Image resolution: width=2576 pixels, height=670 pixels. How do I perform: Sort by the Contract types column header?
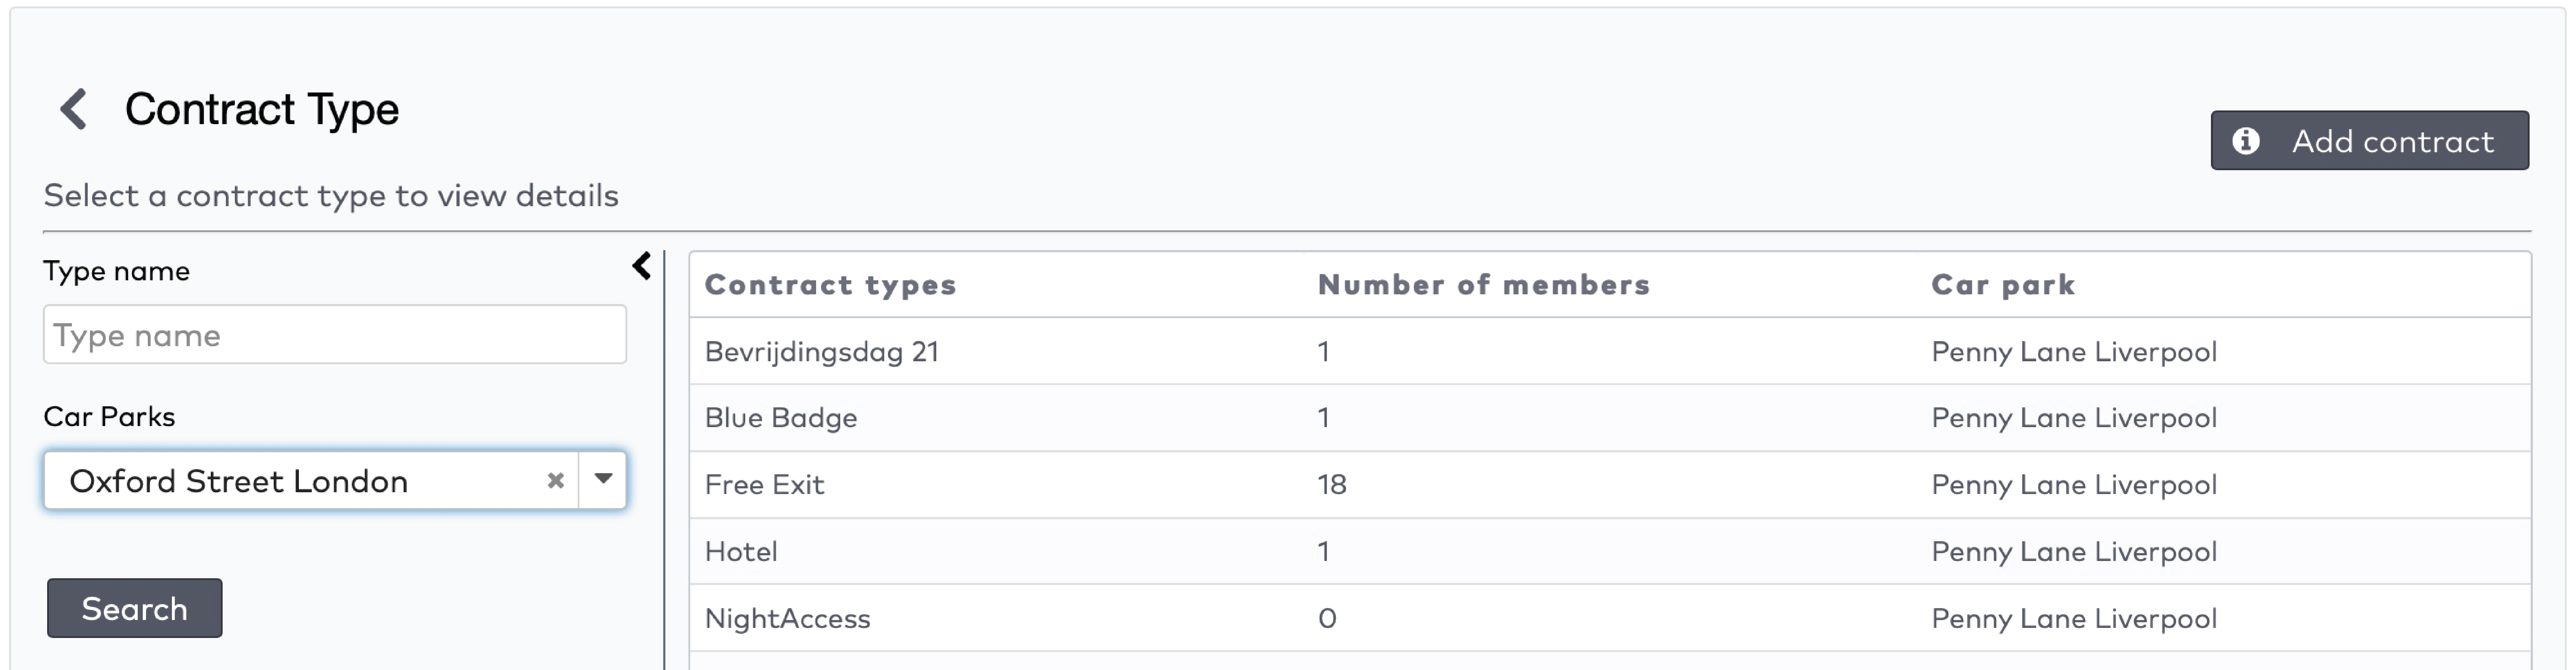click(x=830, y=285)
